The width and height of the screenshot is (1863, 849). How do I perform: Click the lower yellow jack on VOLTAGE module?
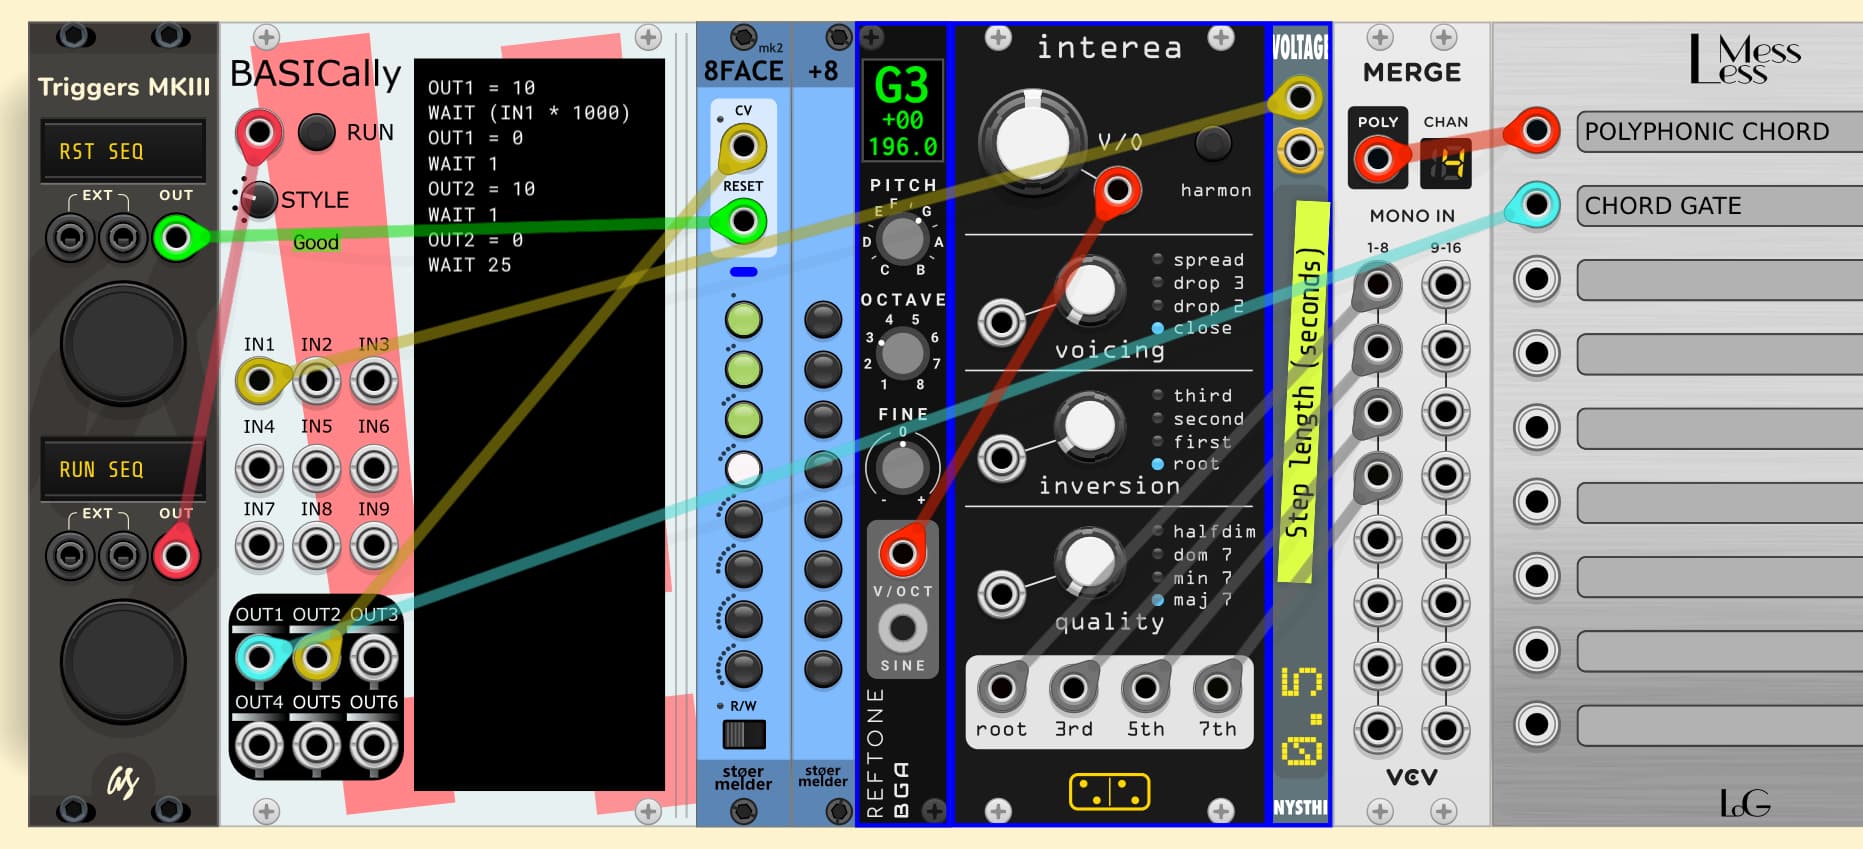[x=1299, y=151]
